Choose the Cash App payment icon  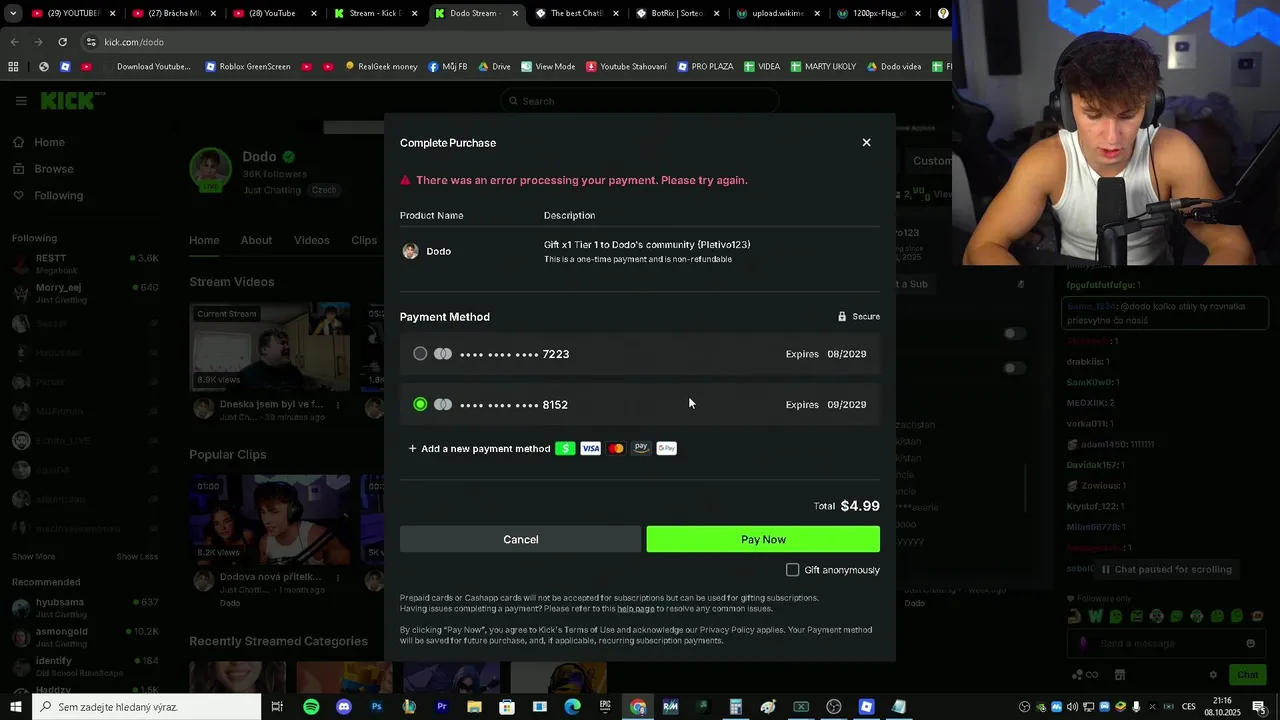click(x=565, y=449)
